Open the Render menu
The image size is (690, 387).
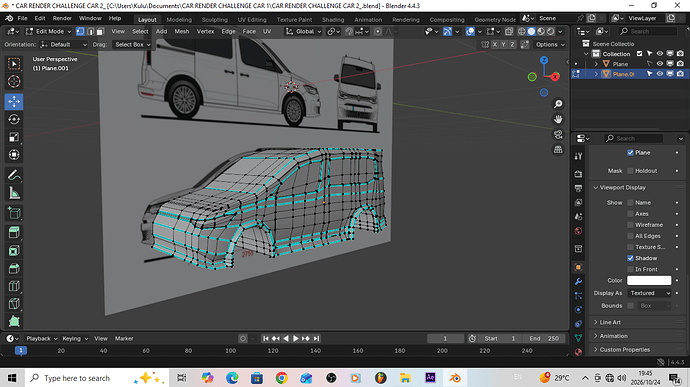[x=62, y=18]
